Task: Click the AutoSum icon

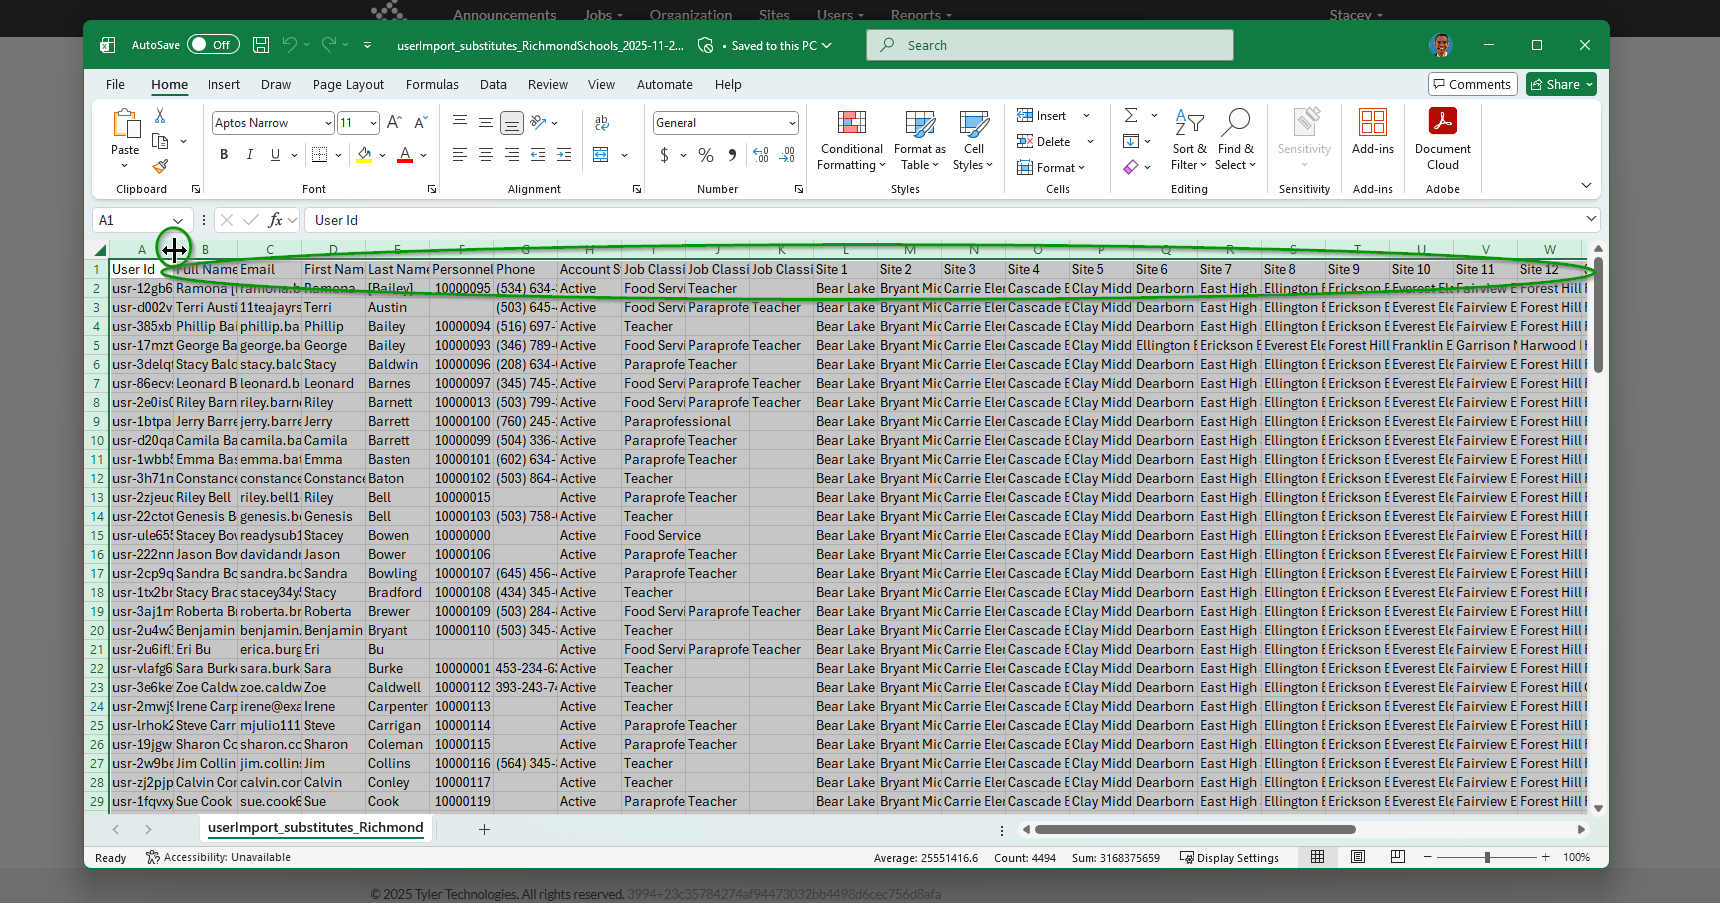Action: pos(1131,115)
